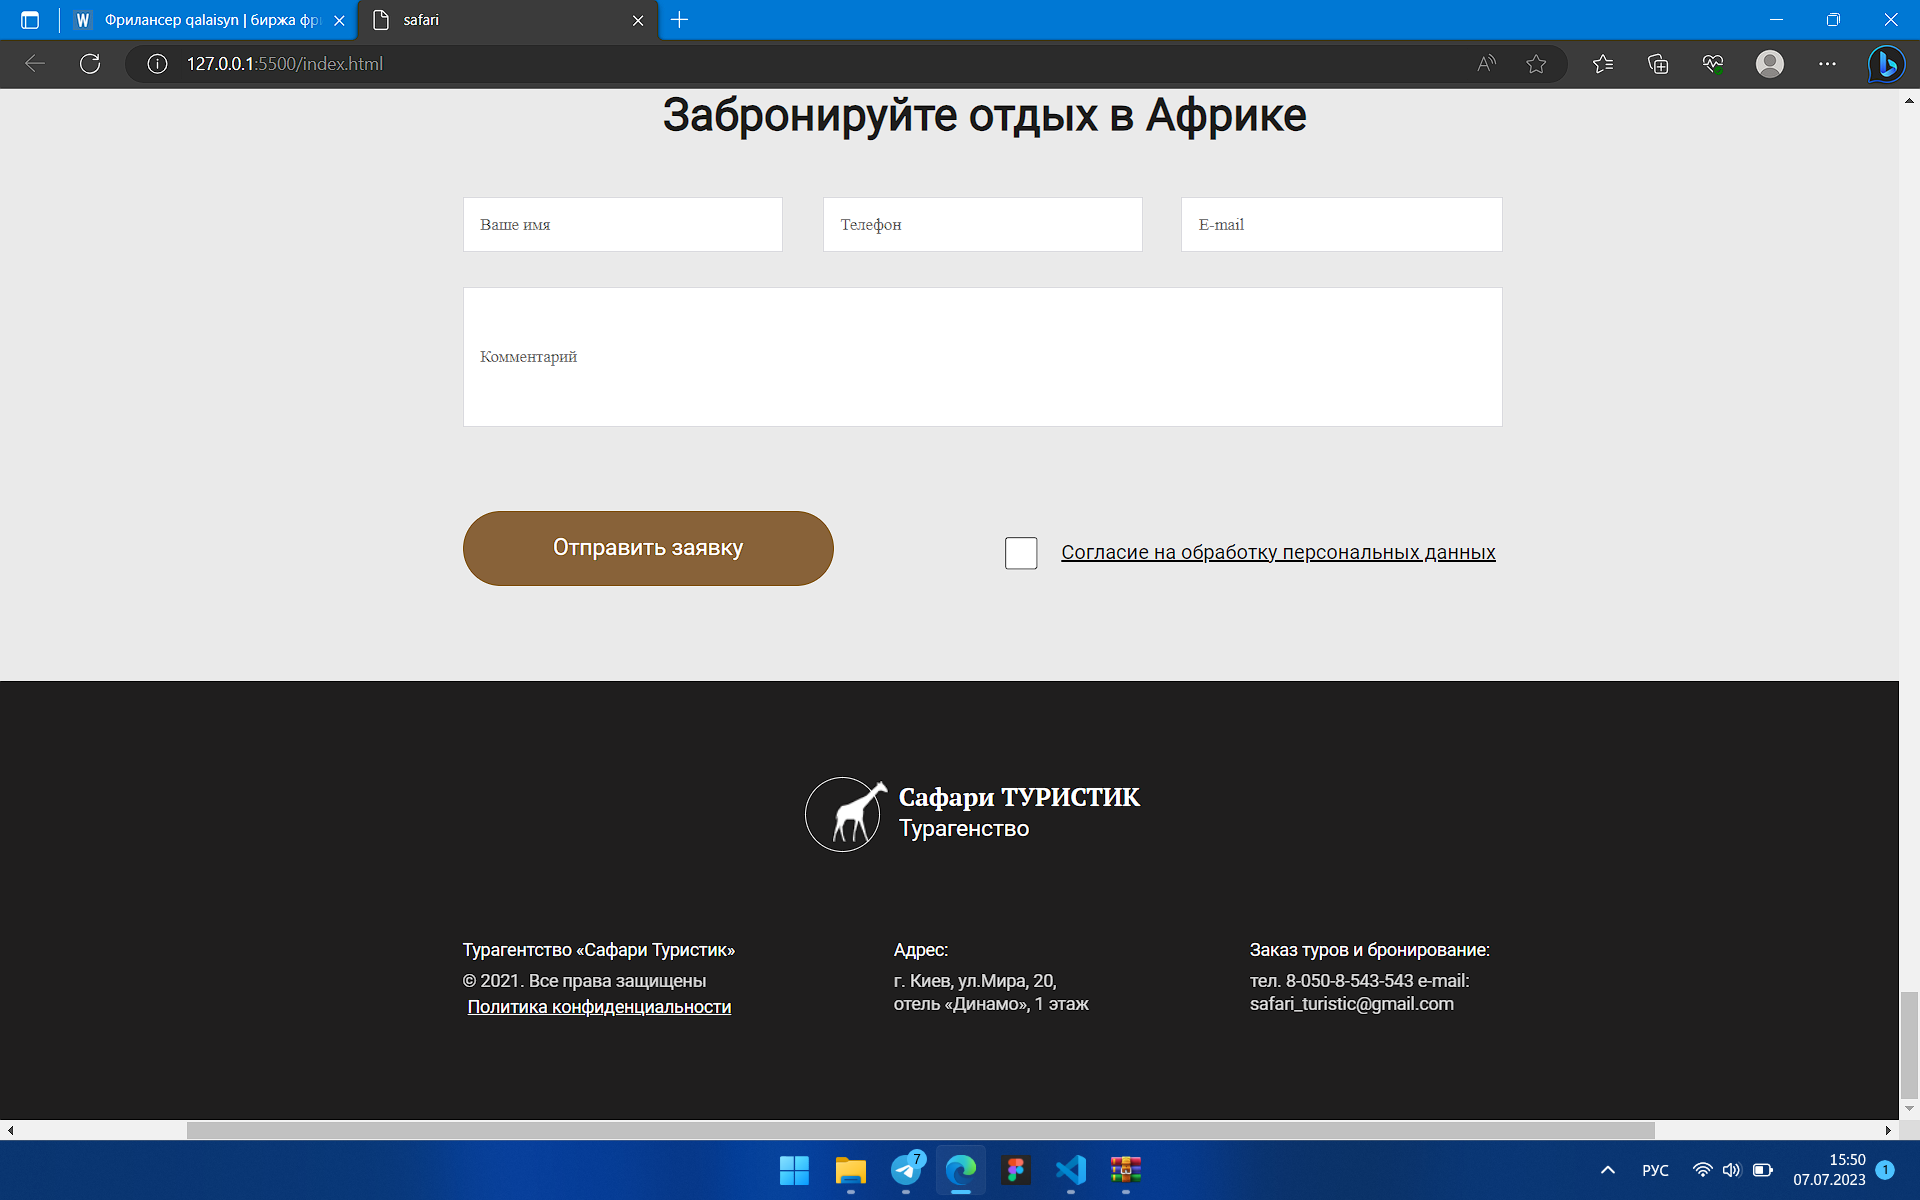Click Отправить заявку button
This screenshot has height=1200, width=1920.
pos(648,548)
